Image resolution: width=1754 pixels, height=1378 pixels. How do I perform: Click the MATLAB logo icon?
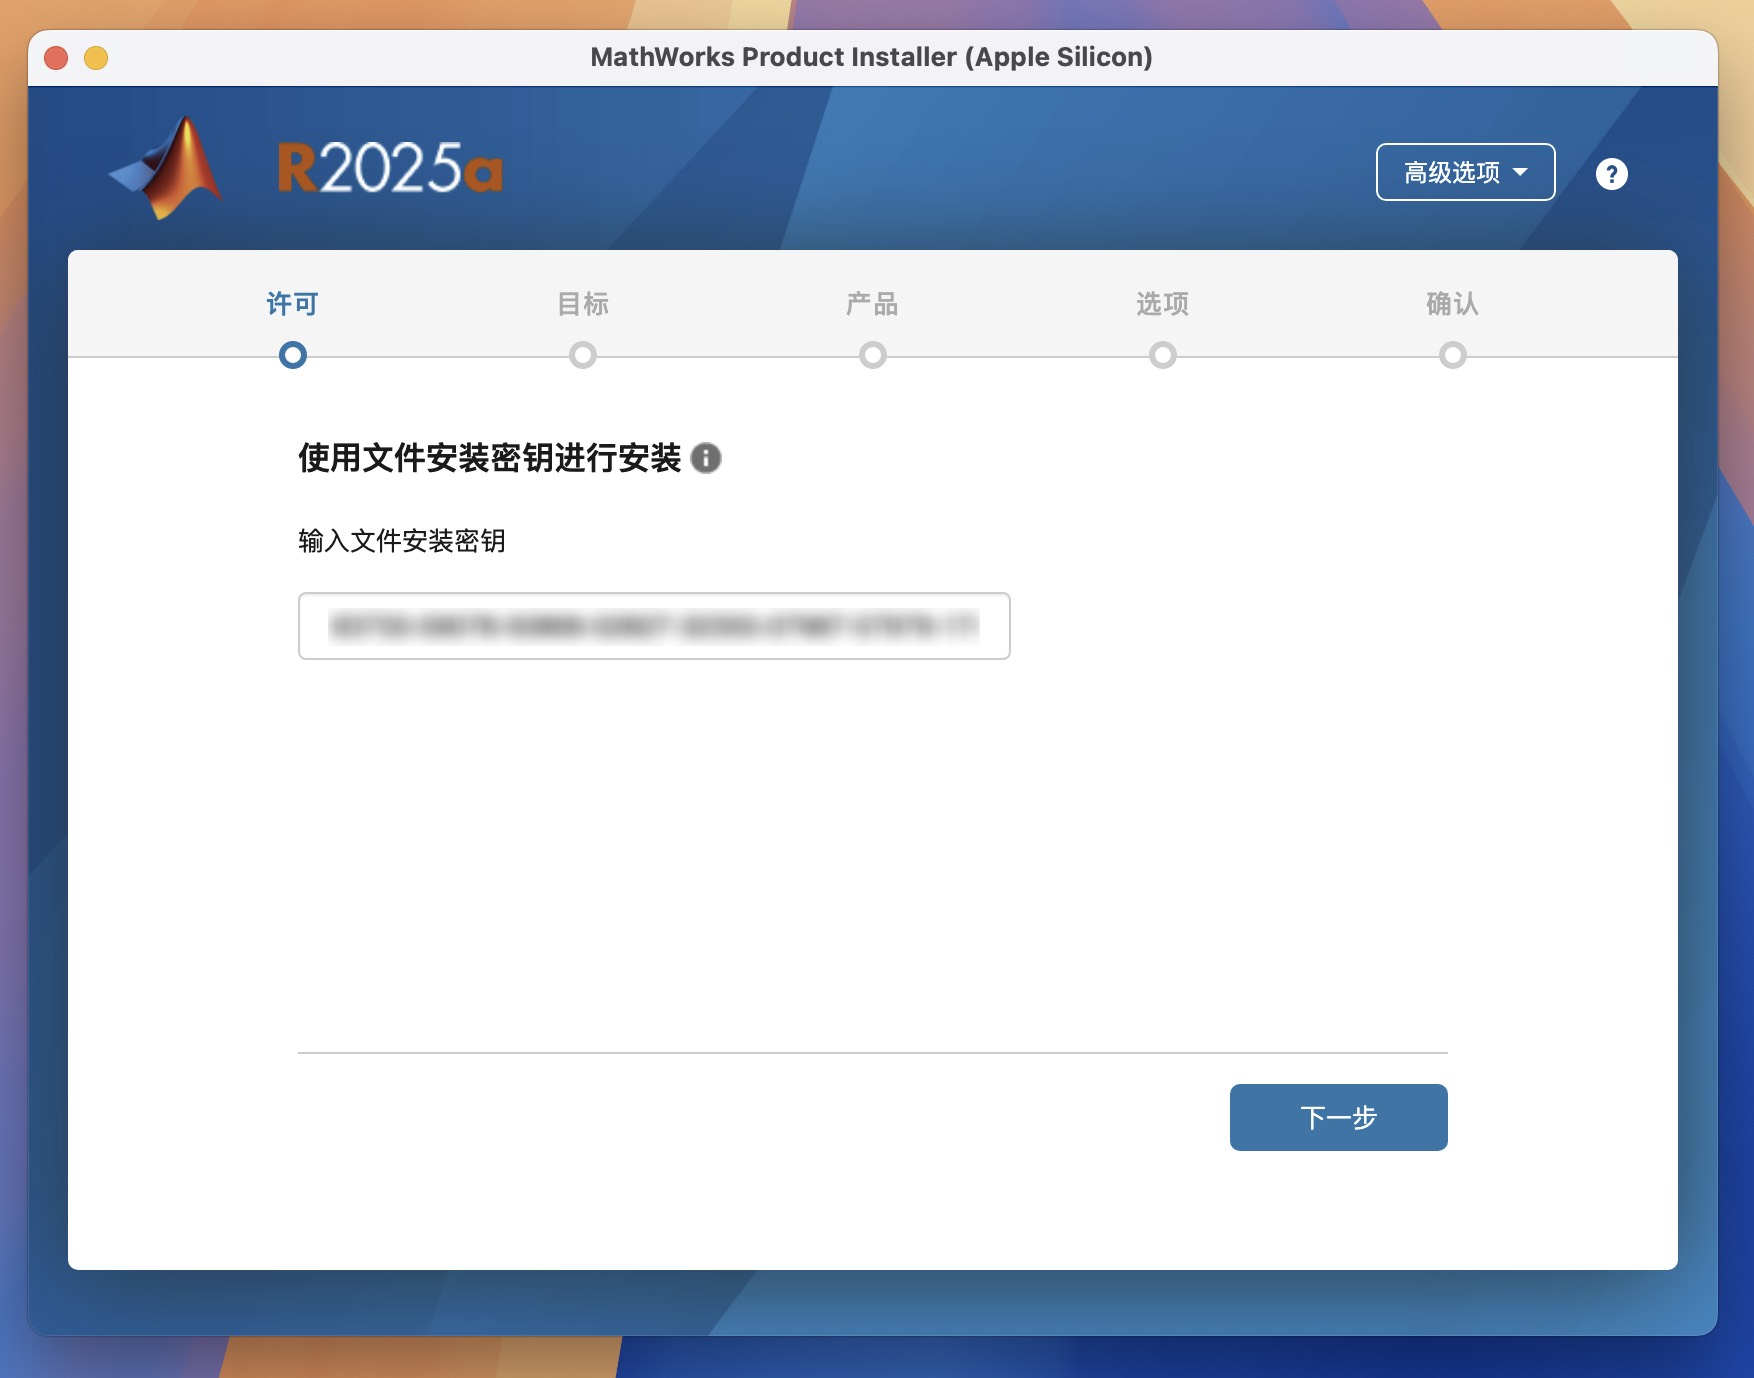pyautogui.click(x=168, y=167)
